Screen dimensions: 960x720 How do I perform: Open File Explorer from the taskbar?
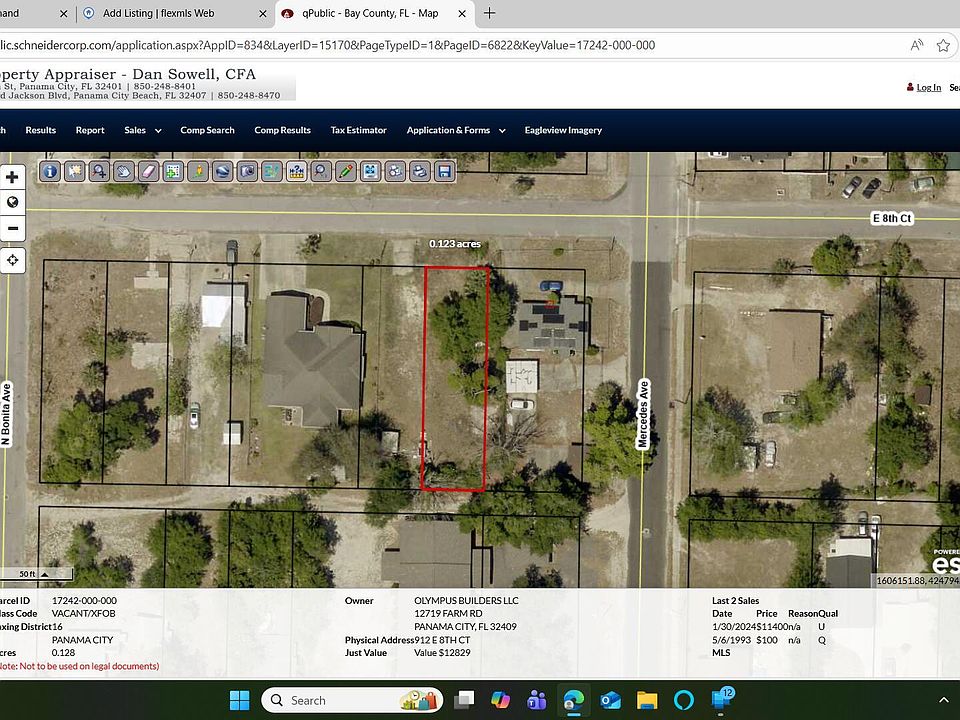click(647, 699)
